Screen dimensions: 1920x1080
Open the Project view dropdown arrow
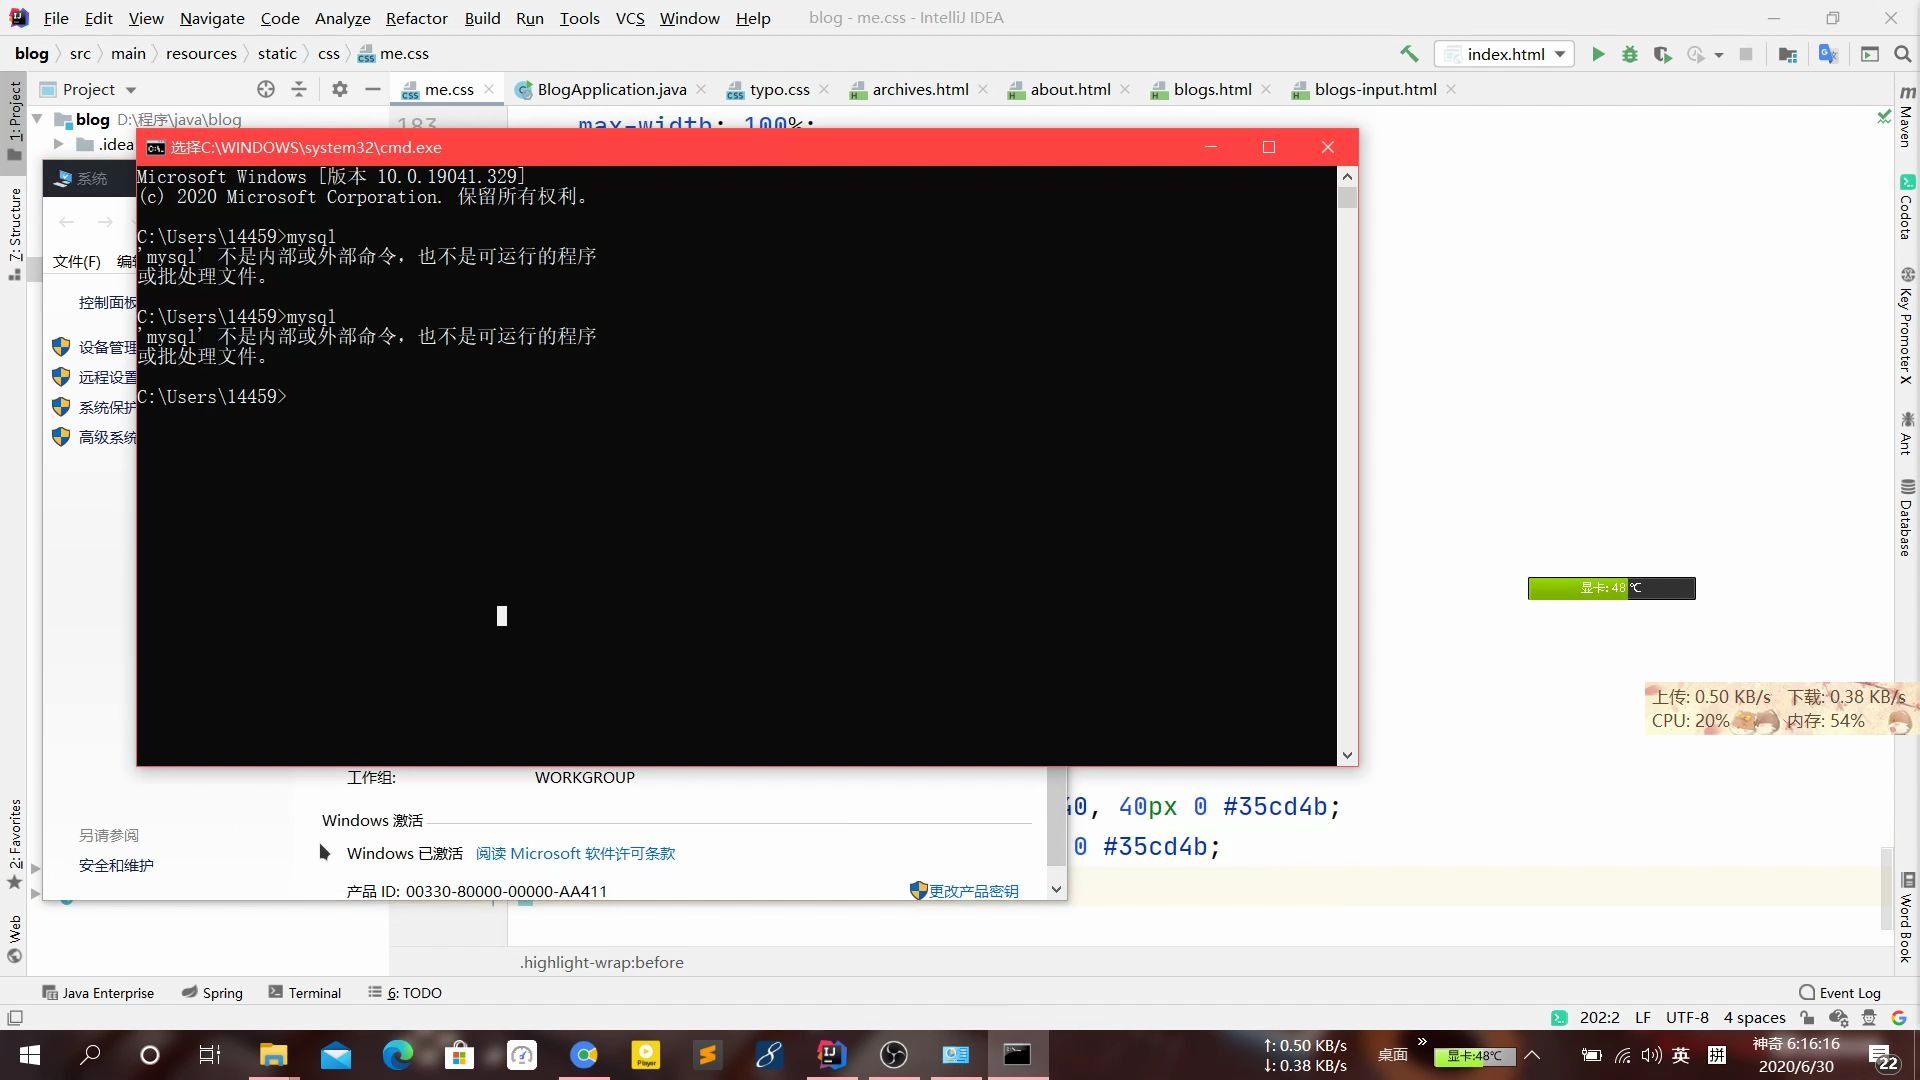click(x=131, y=90)
